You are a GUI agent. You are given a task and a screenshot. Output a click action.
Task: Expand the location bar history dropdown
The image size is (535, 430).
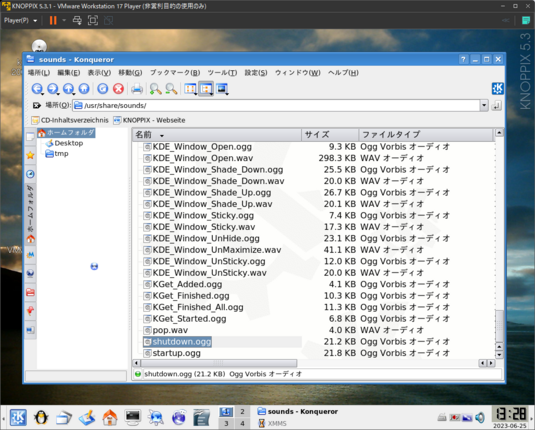[484, 105]
